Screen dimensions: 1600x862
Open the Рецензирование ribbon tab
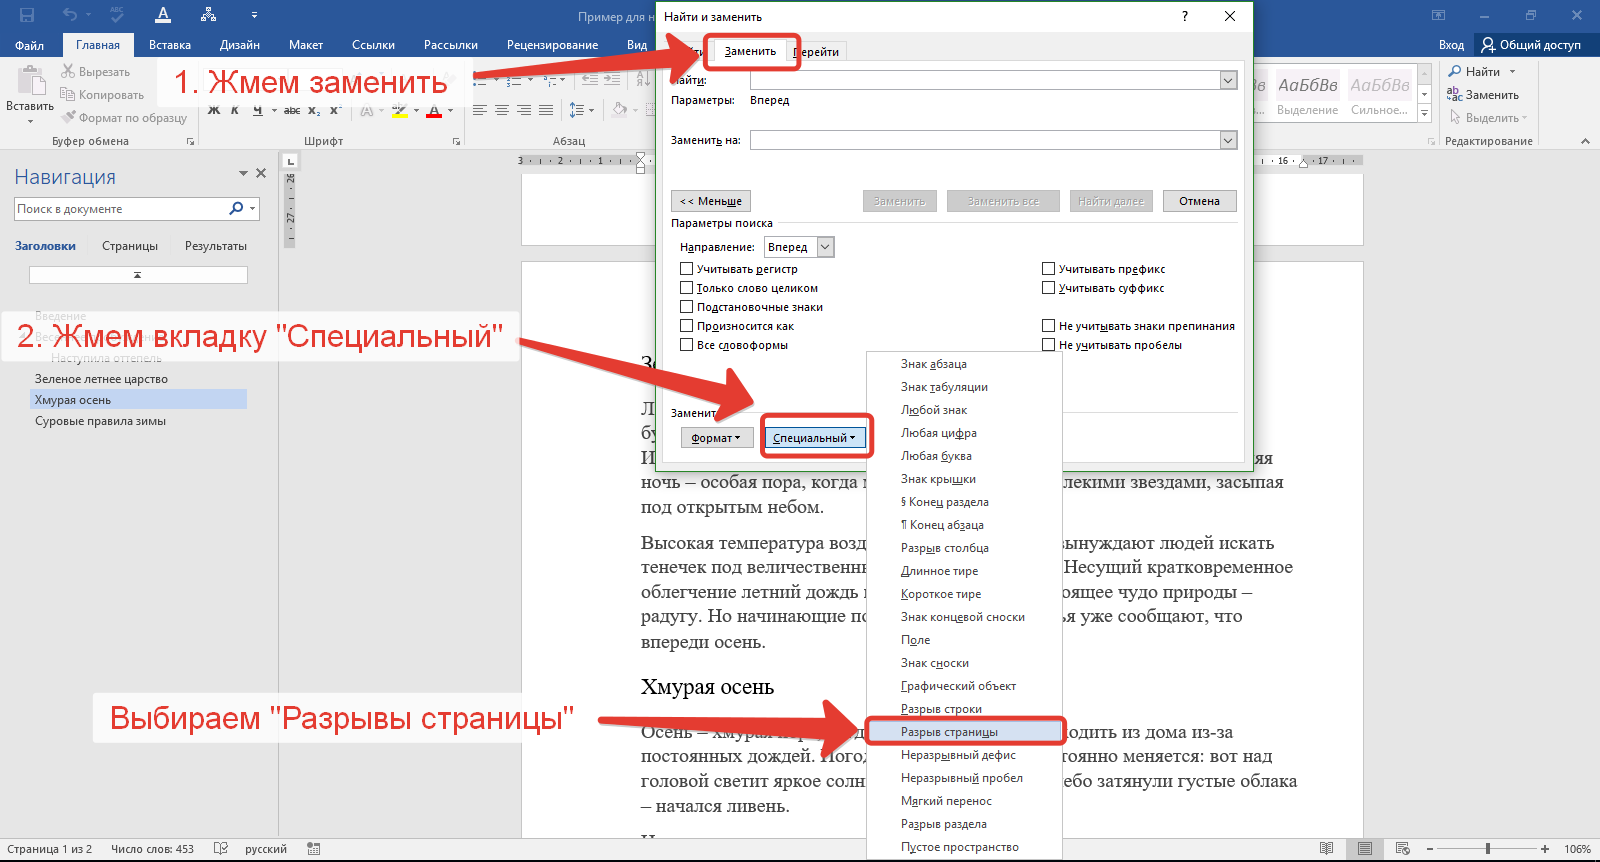(x=552, y=45)
